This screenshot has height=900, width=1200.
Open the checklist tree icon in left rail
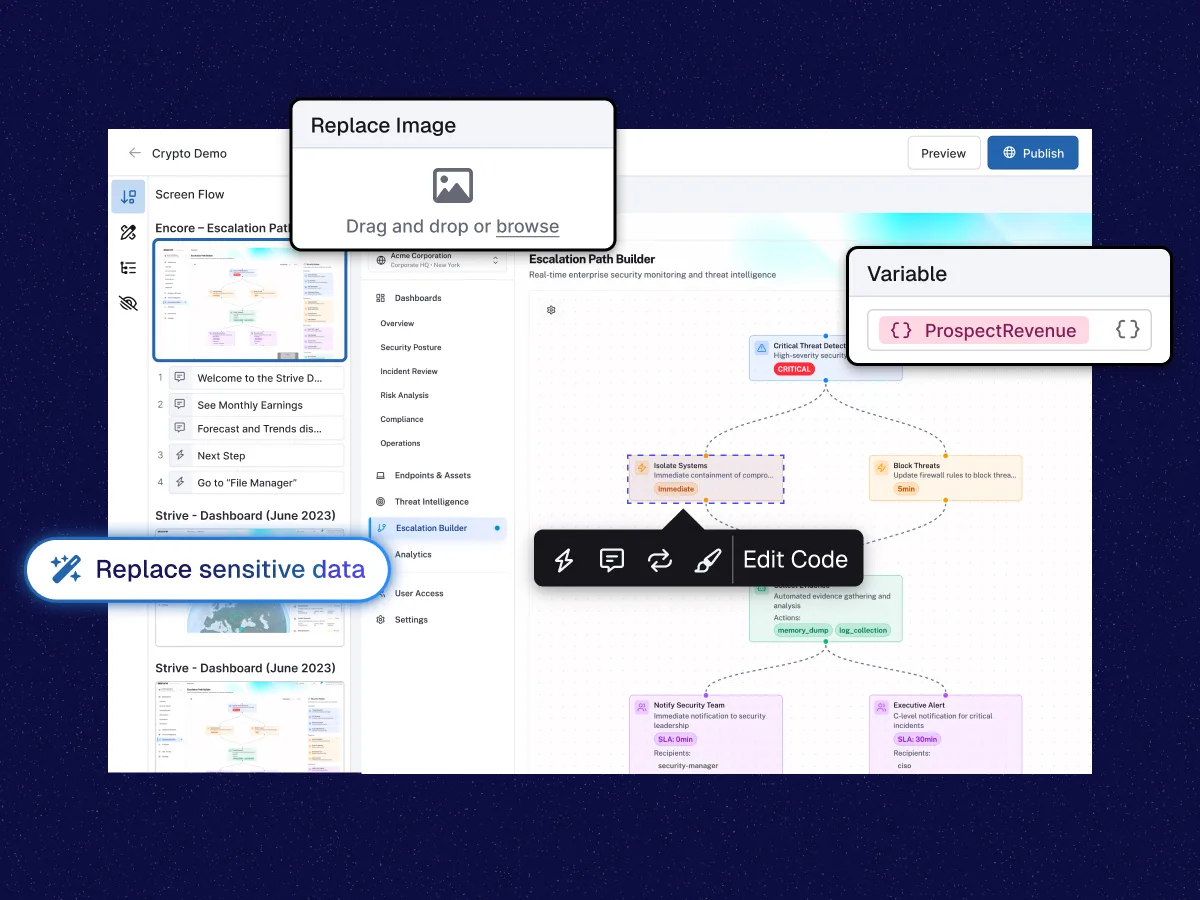tap(128, 268)
